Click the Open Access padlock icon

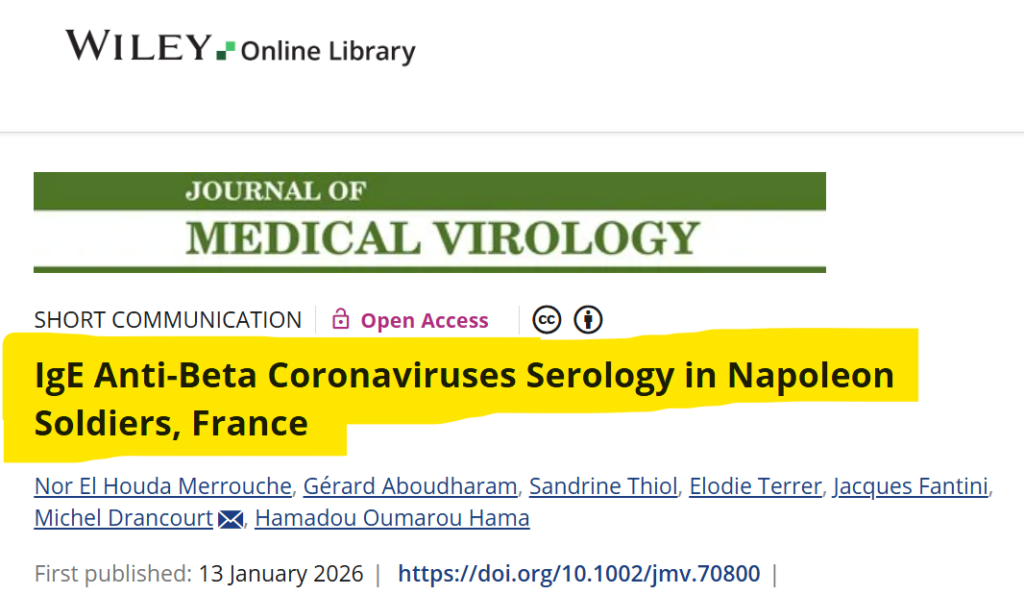tap(341, 320)
